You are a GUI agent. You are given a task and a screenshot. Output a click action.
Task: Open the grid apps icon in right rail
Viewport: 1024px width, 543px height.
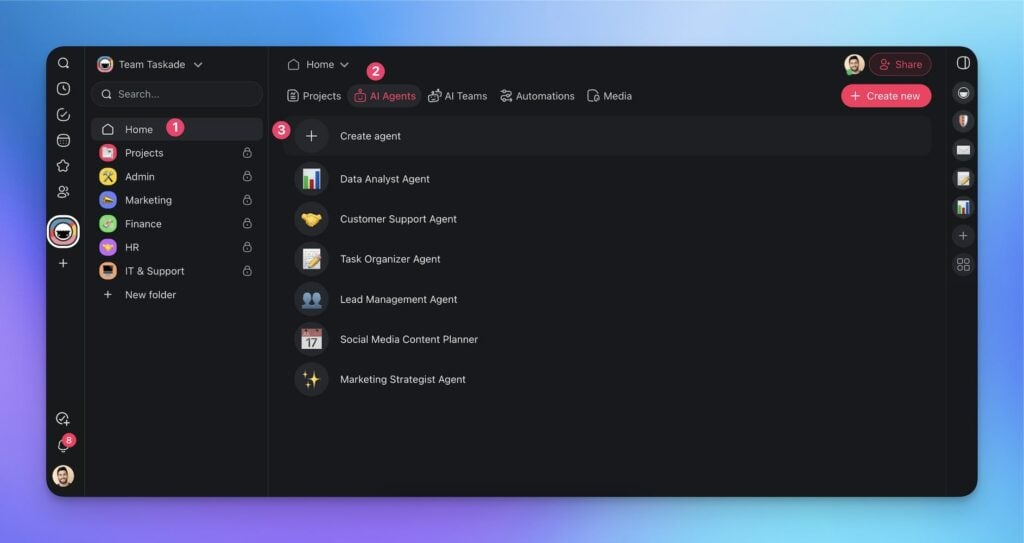pos(963,265)
